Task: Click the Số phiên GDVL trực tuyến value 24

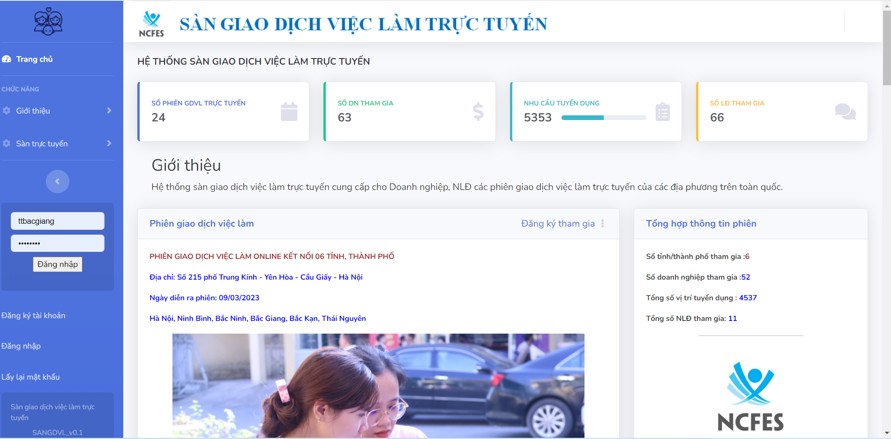Action: 158,118
